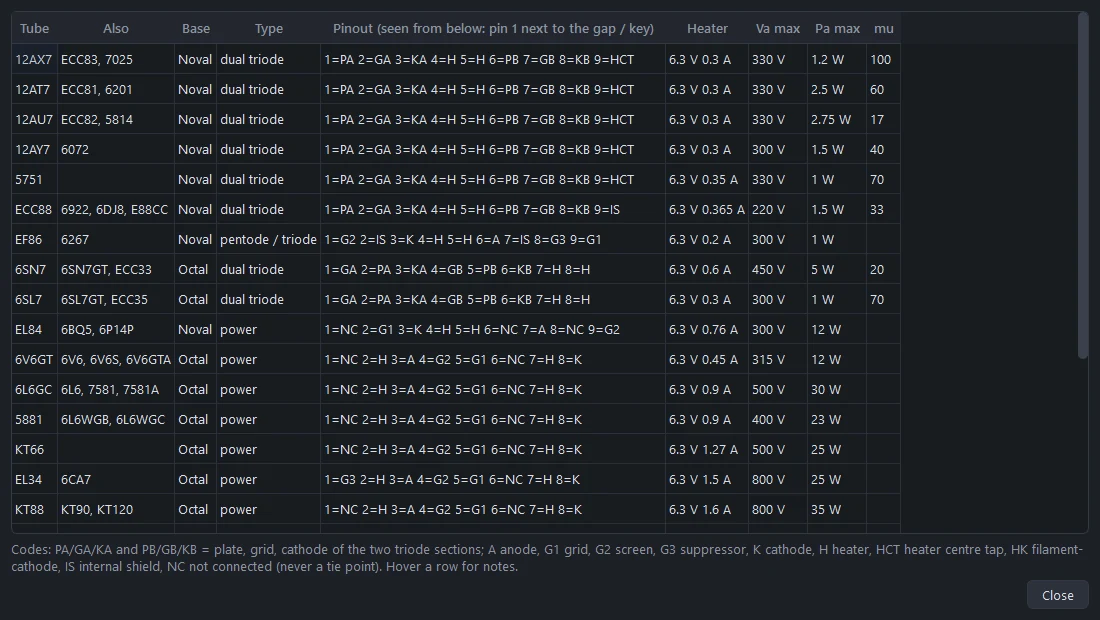Click the tube table's vertical scrollbar
1100x620 pixels.
click(1082, 186)
